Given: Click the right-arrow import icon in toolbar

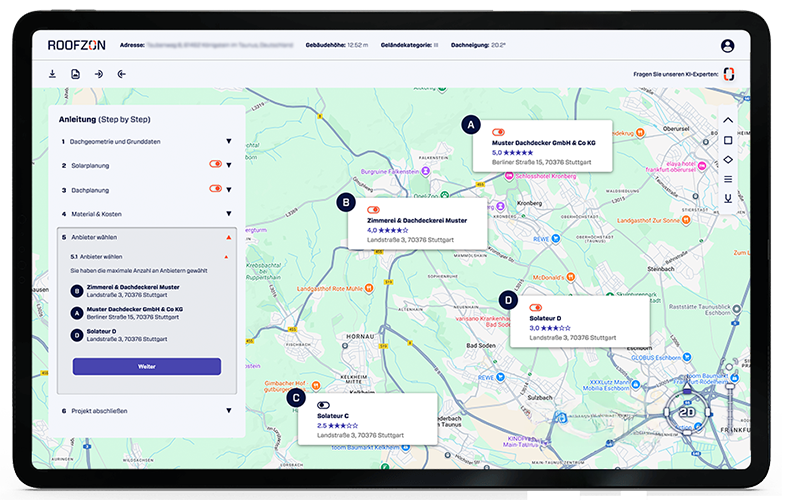Looking at the screenshot, I should pos(98,74).
